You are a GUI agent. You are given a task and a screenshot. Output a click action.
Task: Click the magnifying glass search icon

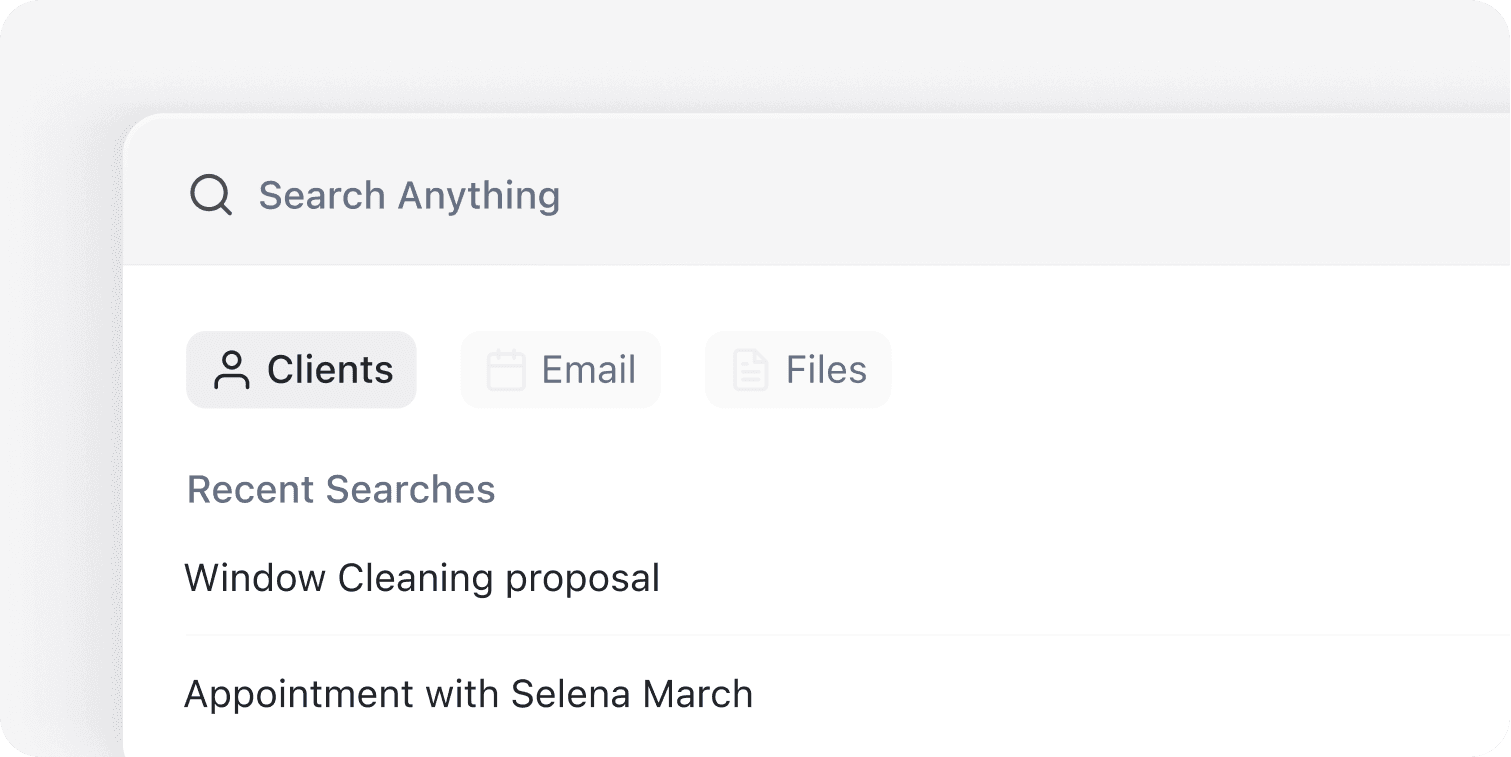tap(209, 195)
